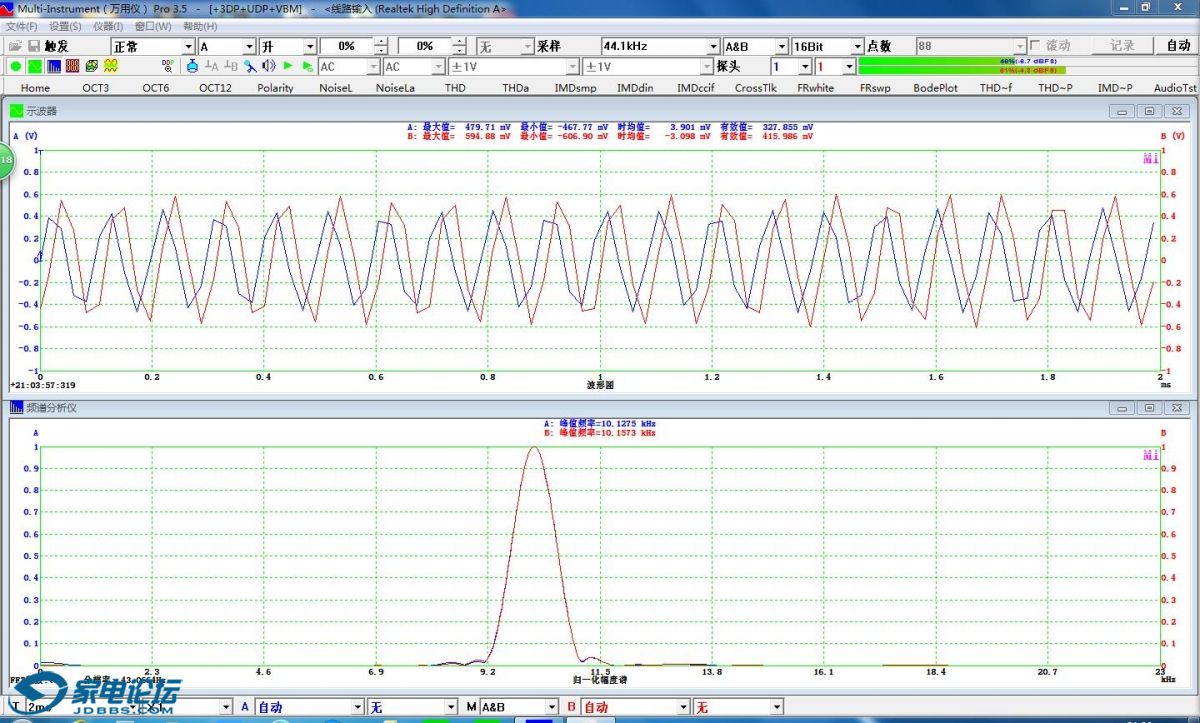Open the red probe 1 dropdown
Viewport: 1200px width, 723px height.
[x=850, y=66]
